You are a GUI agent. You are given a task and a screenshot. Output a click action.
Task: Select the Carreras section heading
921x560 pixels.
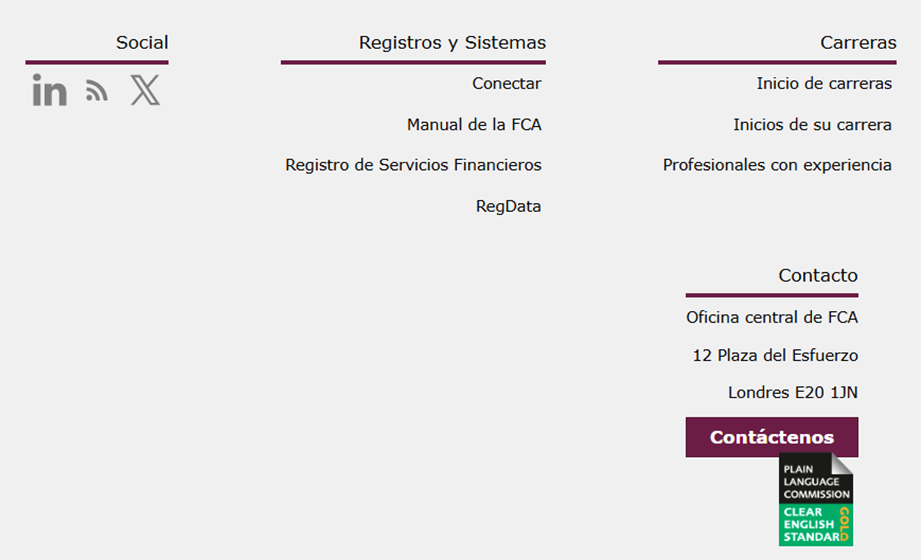[858, 43]
